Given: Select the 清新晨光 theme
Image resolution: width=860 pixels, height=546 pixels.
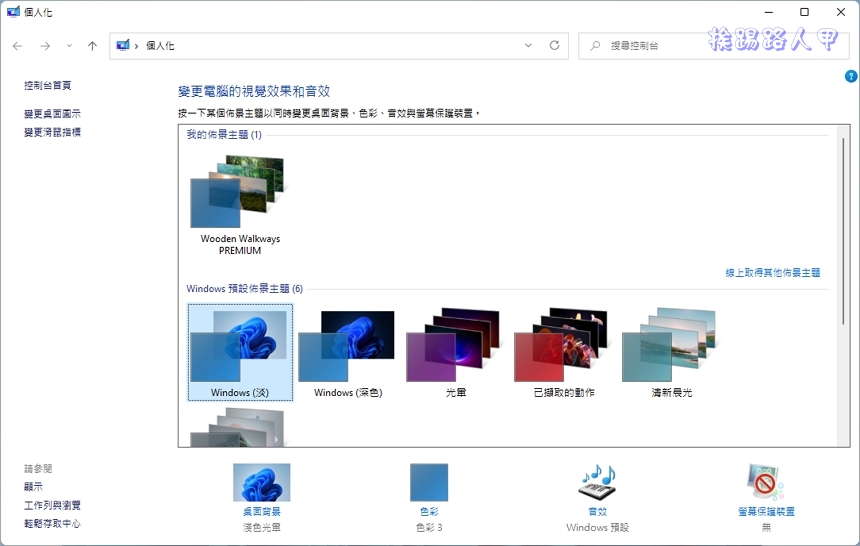Looking at the screenshot, I should coord(672,352).
